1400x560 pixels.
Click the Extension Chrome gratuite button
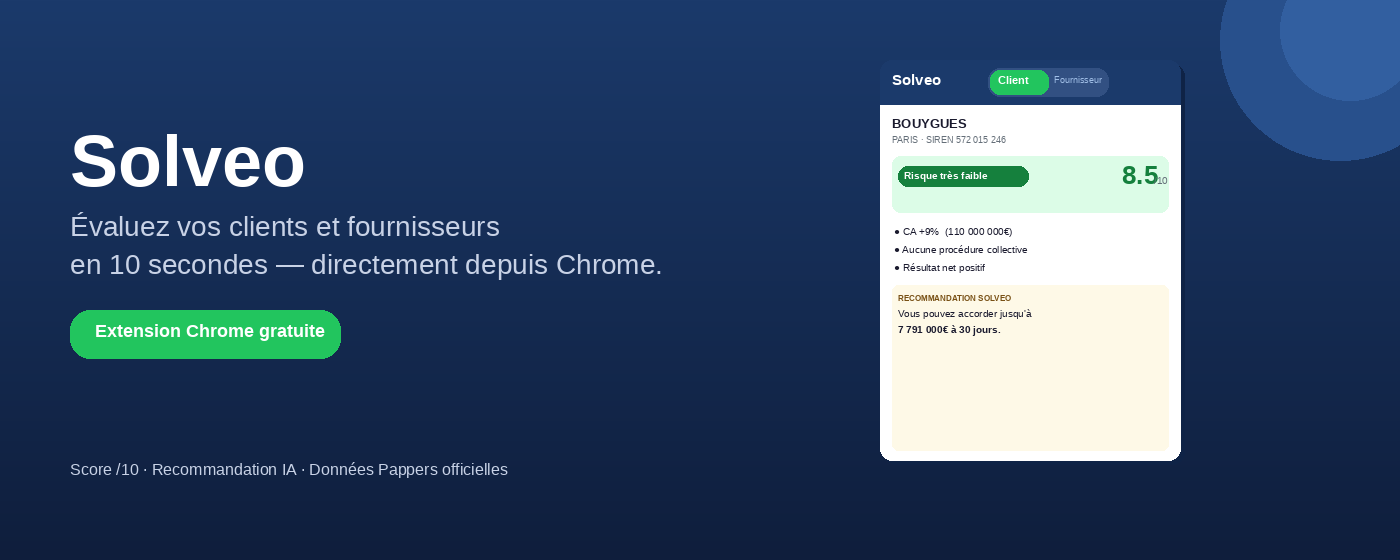(205, 334)
